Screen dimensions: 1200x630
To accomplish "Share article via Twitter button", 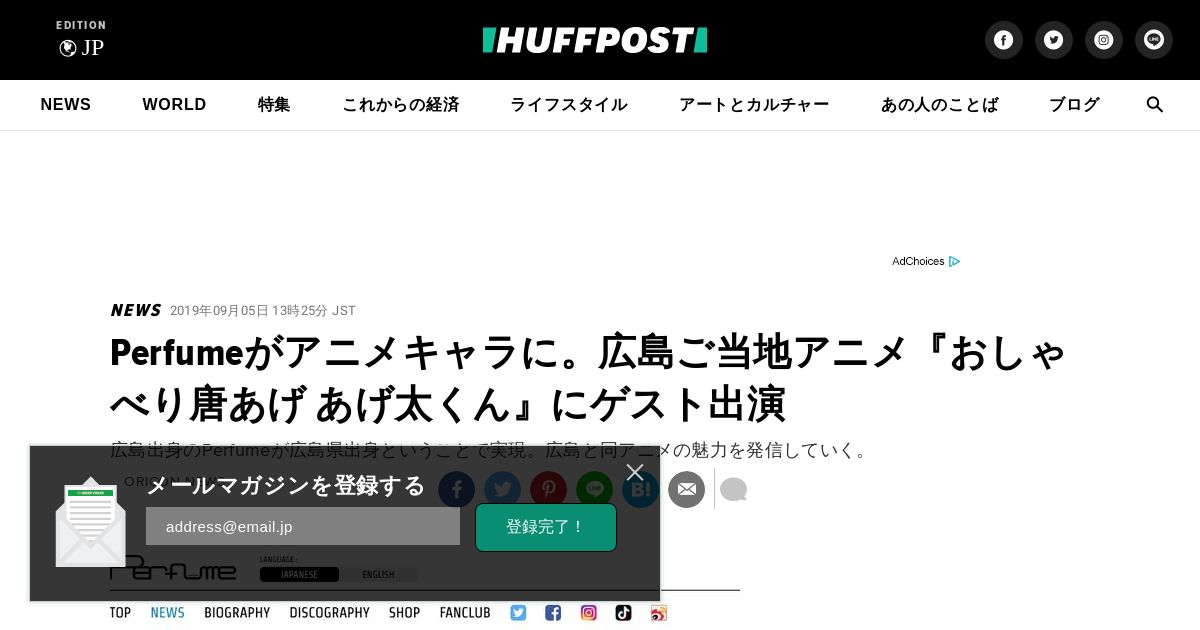I will point(502,490).
